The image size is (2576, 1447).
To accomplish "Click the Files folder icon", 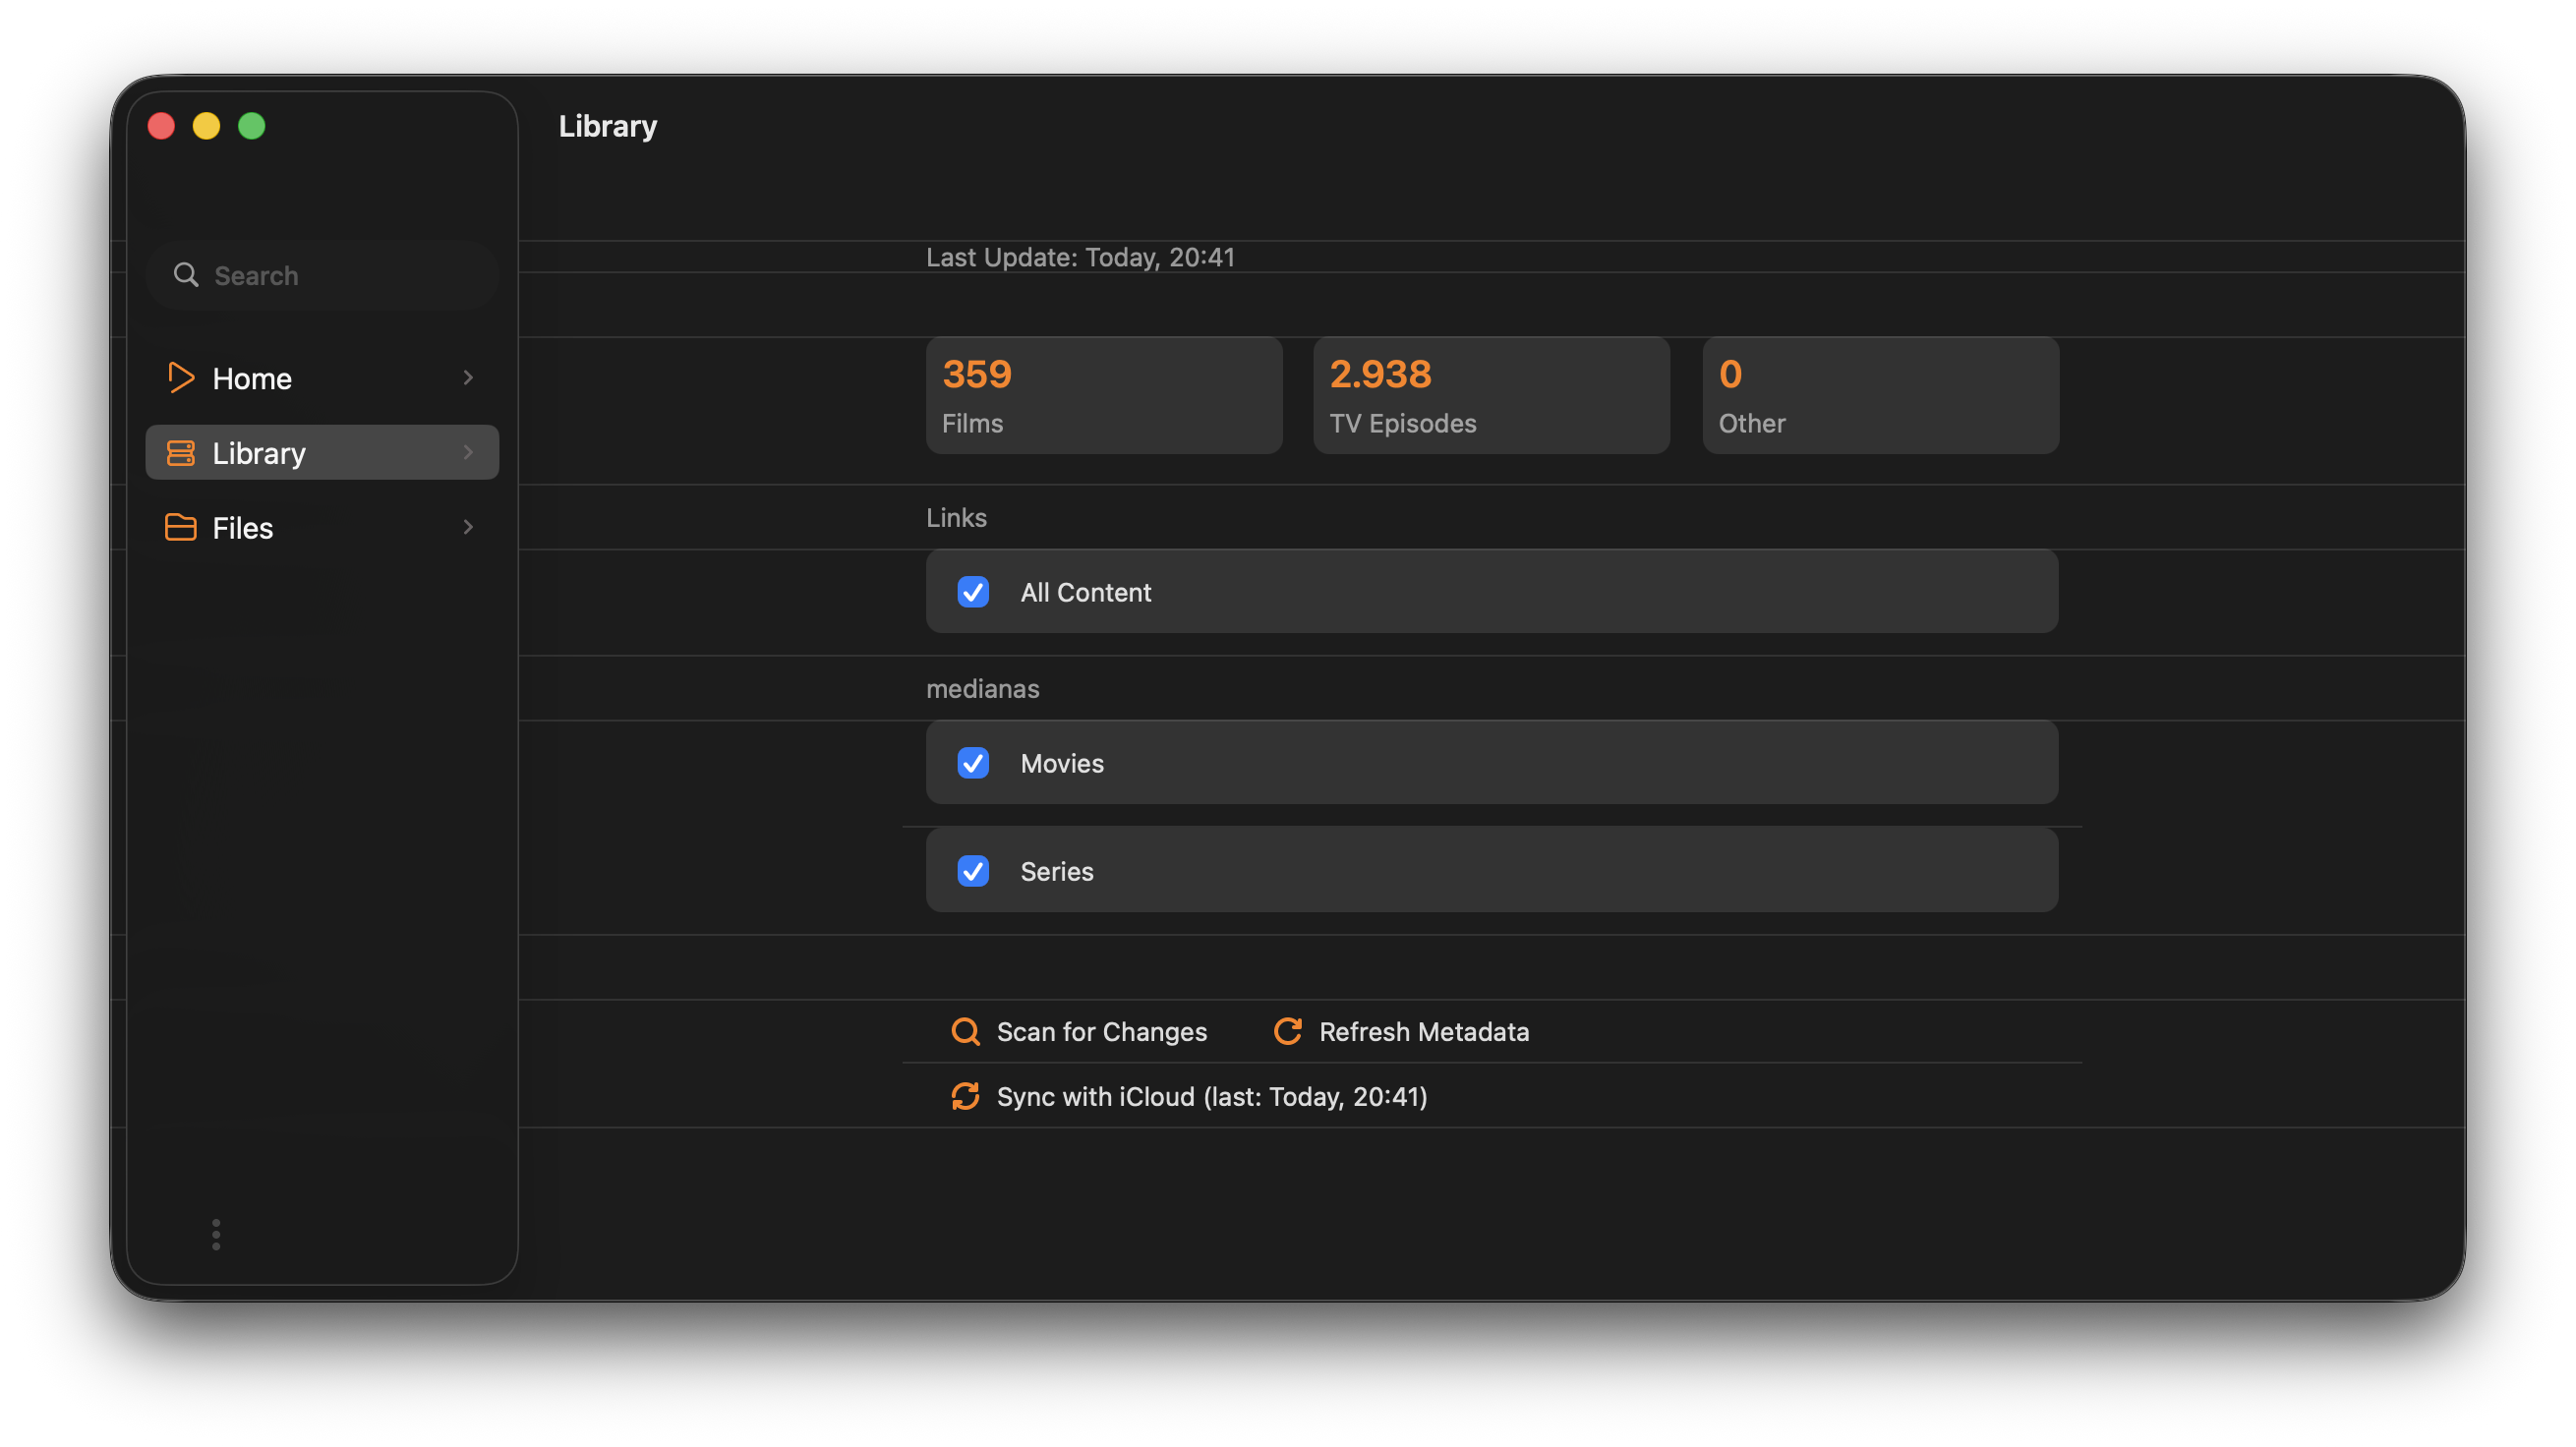I will tap(180, 527).
